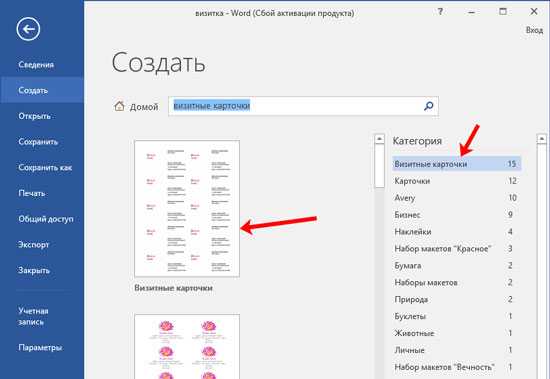
Task: Open Help via the question mark icon
Action: [x=440, y=12]
